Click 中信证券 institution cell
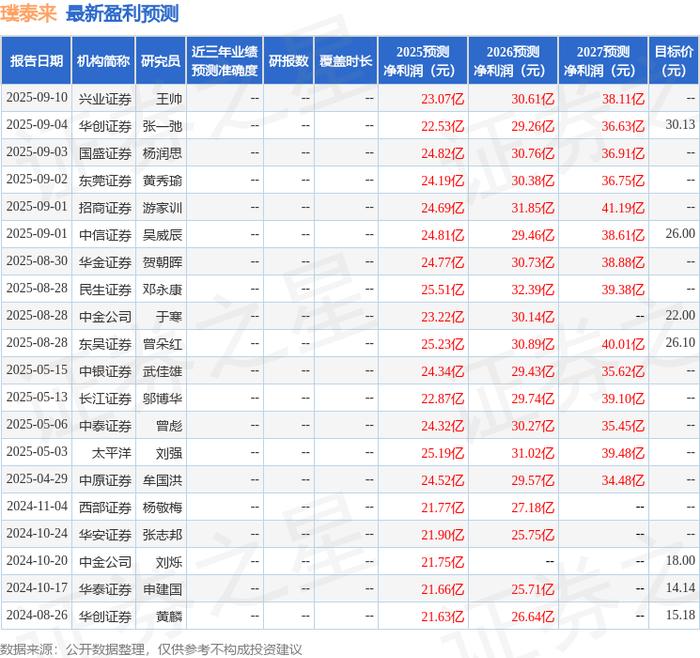The image size is (700, 658). (105, 235)
